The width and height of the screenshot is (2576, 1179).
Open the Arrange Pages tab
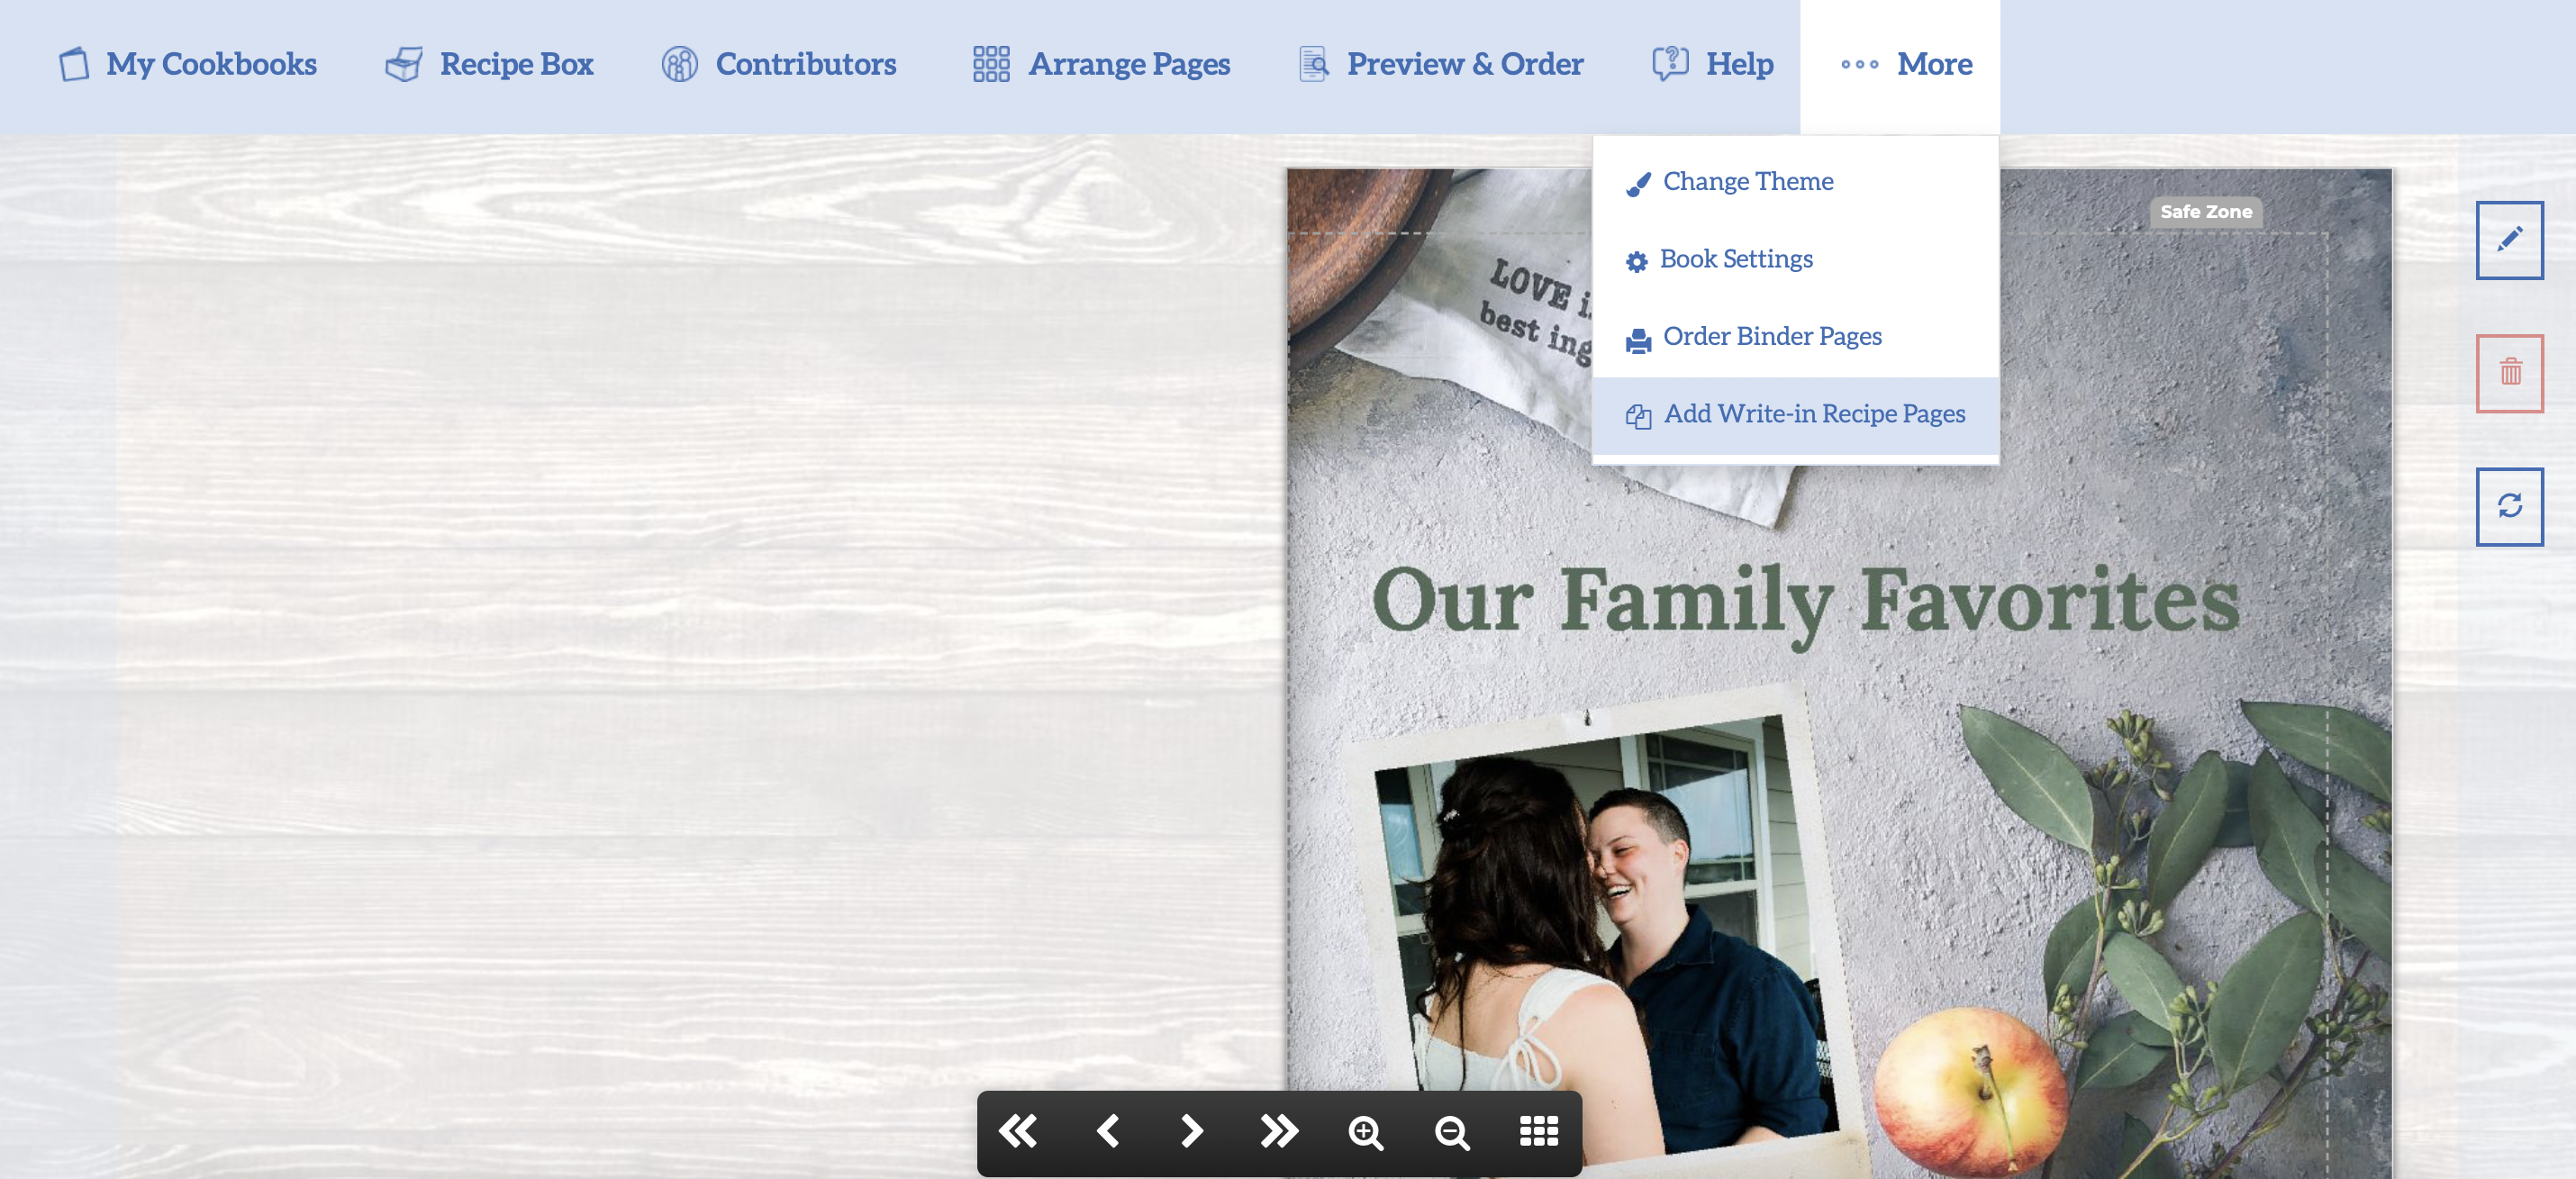coord(1101,64)
